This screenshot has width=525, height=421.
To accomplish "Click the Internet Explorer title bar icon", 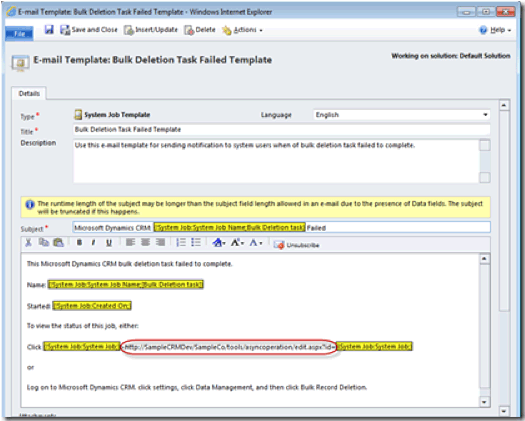I will 11,12.
